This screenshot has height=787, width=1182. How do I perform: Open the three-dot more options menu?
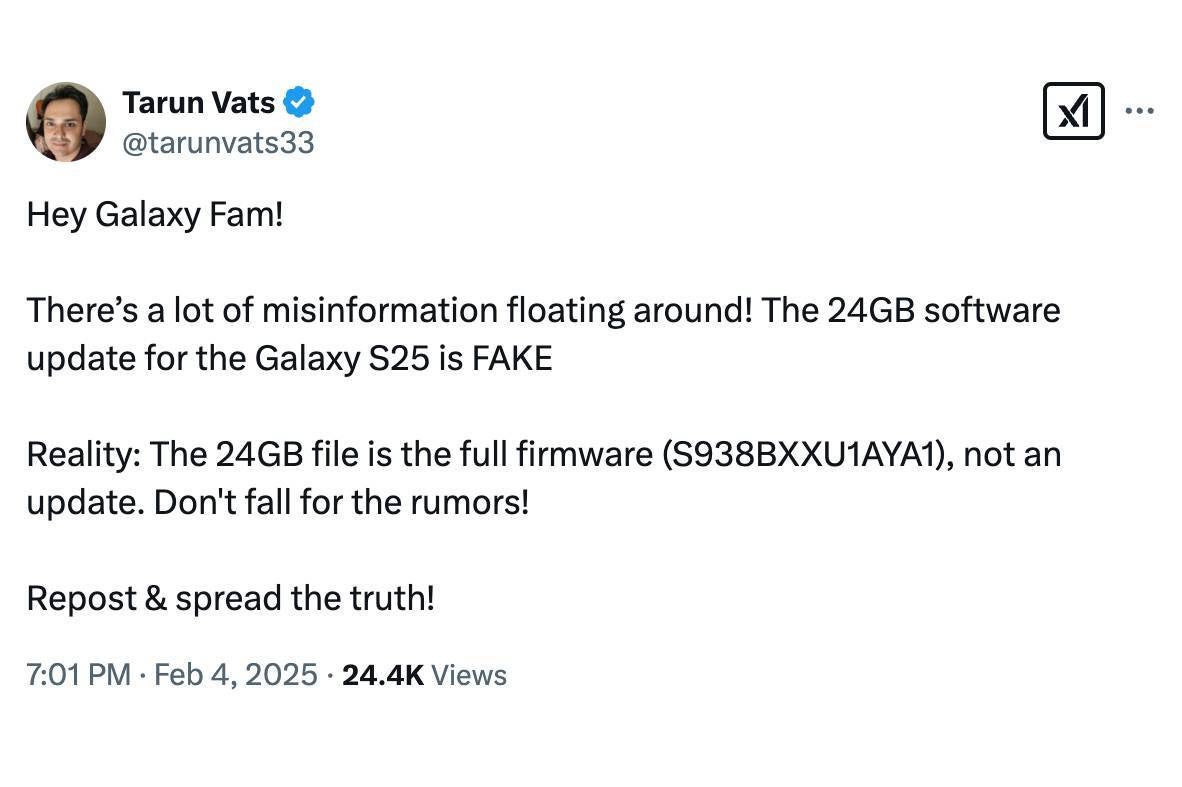coord(1139,111)
